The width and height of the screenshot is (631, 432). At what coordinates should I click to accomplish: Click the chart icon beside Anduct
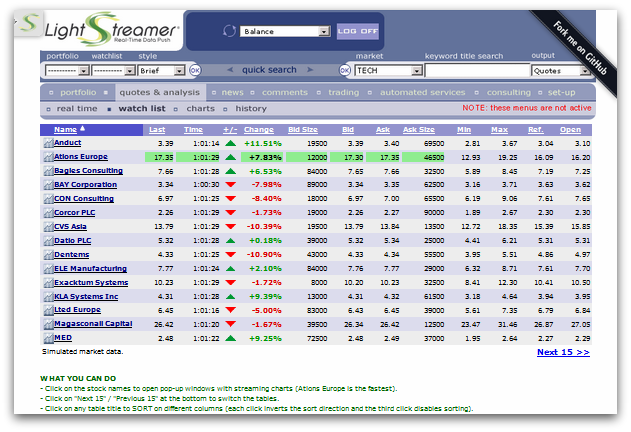pos(48,143)
